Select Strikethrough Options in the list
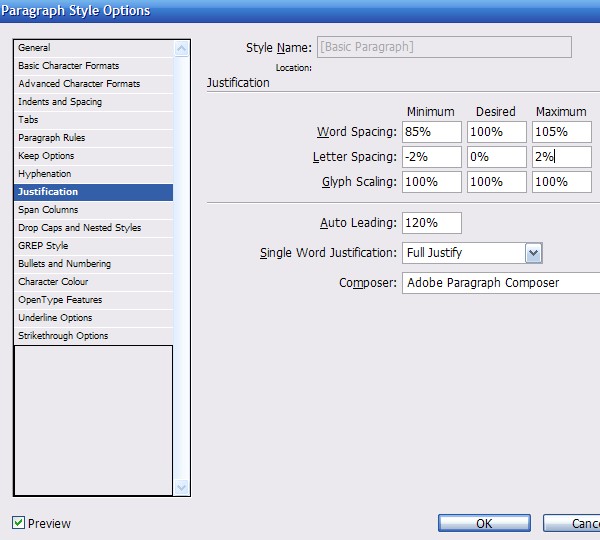600x540 pixels. pyautogui.click(x=63, y=336)
